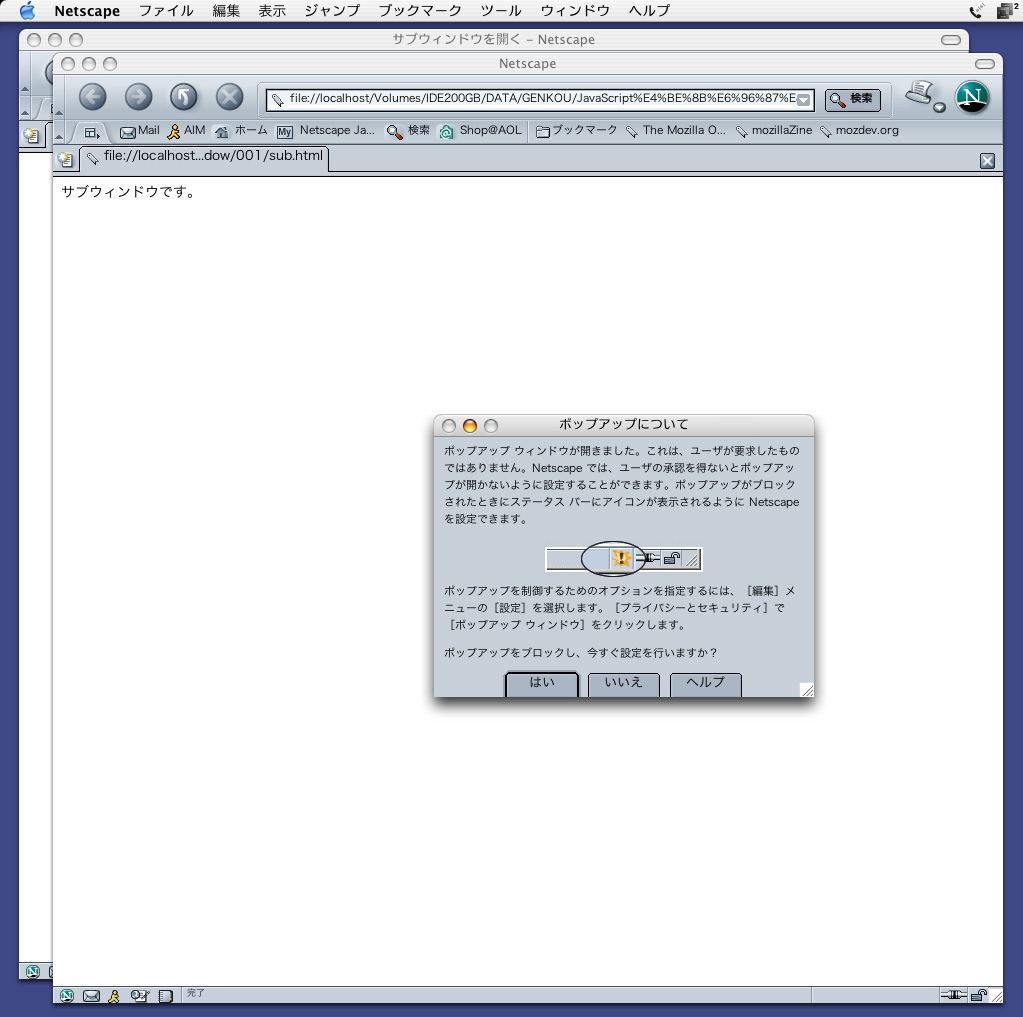1023x1017 pixels.
Task: Click inside the URL address field
Action: point(540,100)
